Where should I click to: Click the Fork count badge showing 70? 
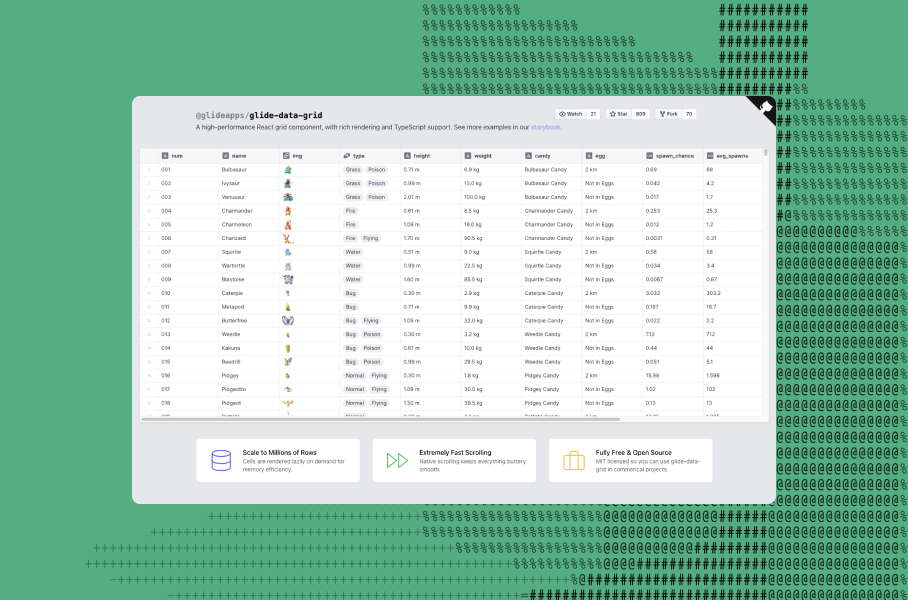pyautogui.click(x=687, y=114)
